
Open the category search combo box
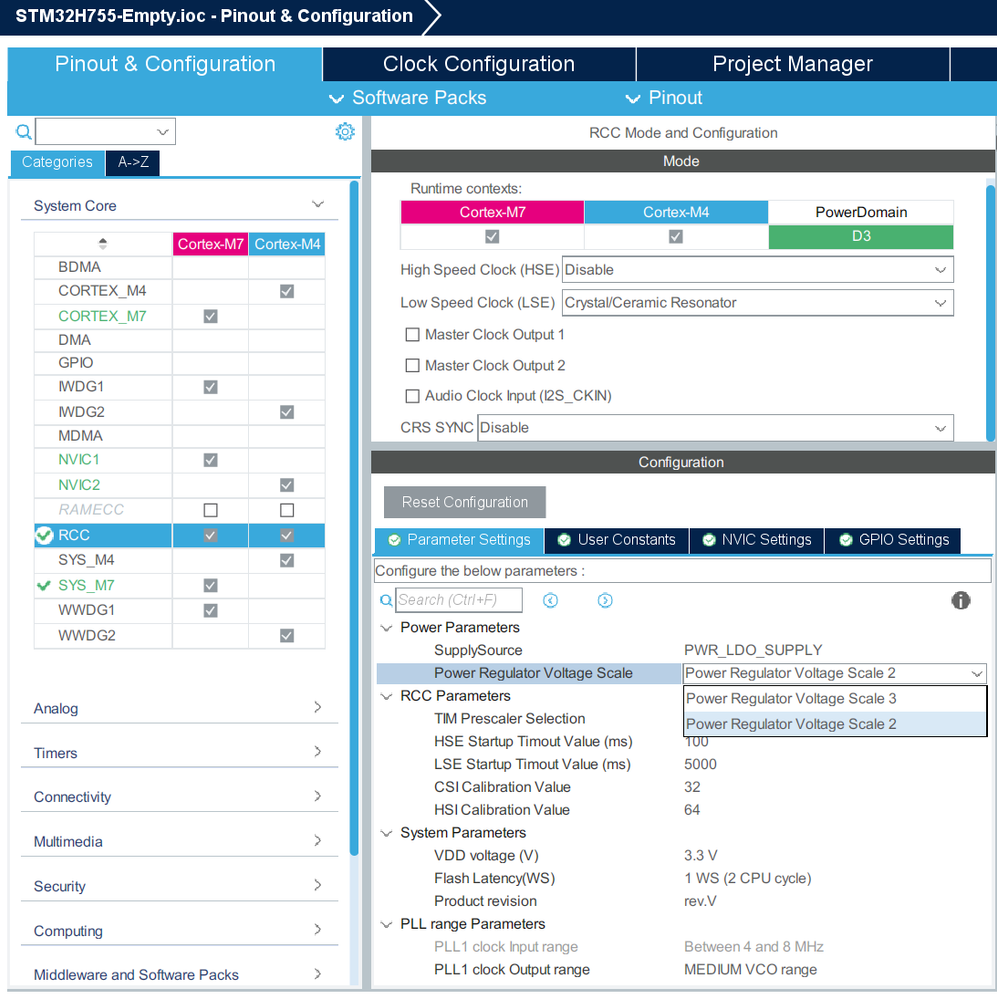click(x=105, y=132)
